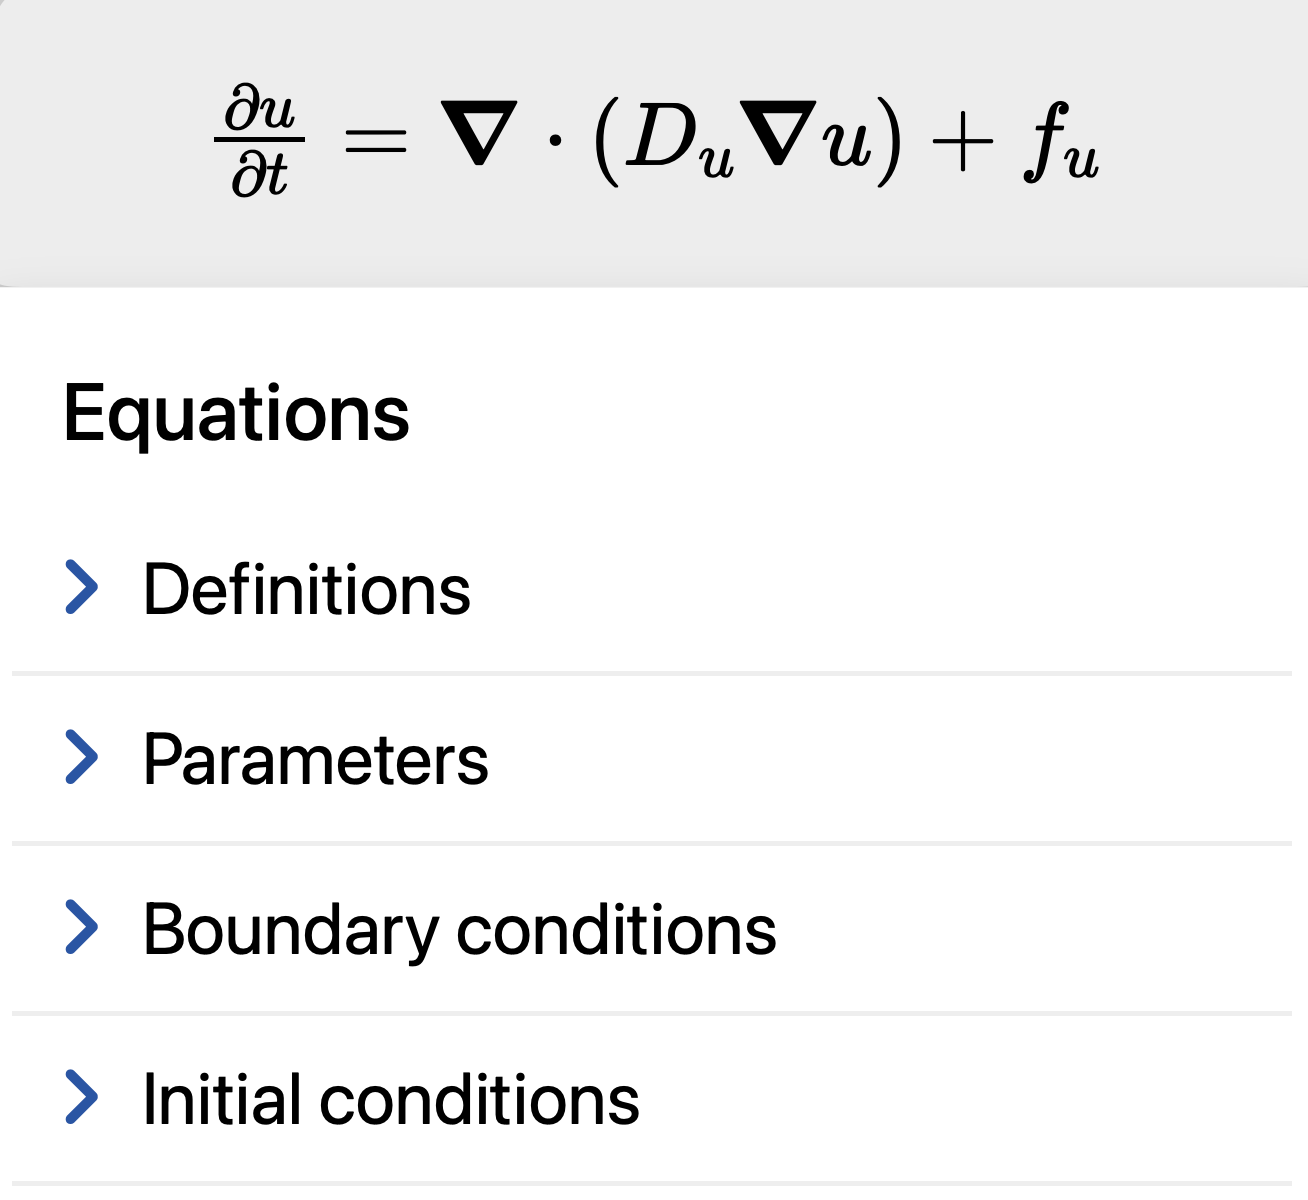Click the blue chevron beside Definitions

tap(82, 587)
